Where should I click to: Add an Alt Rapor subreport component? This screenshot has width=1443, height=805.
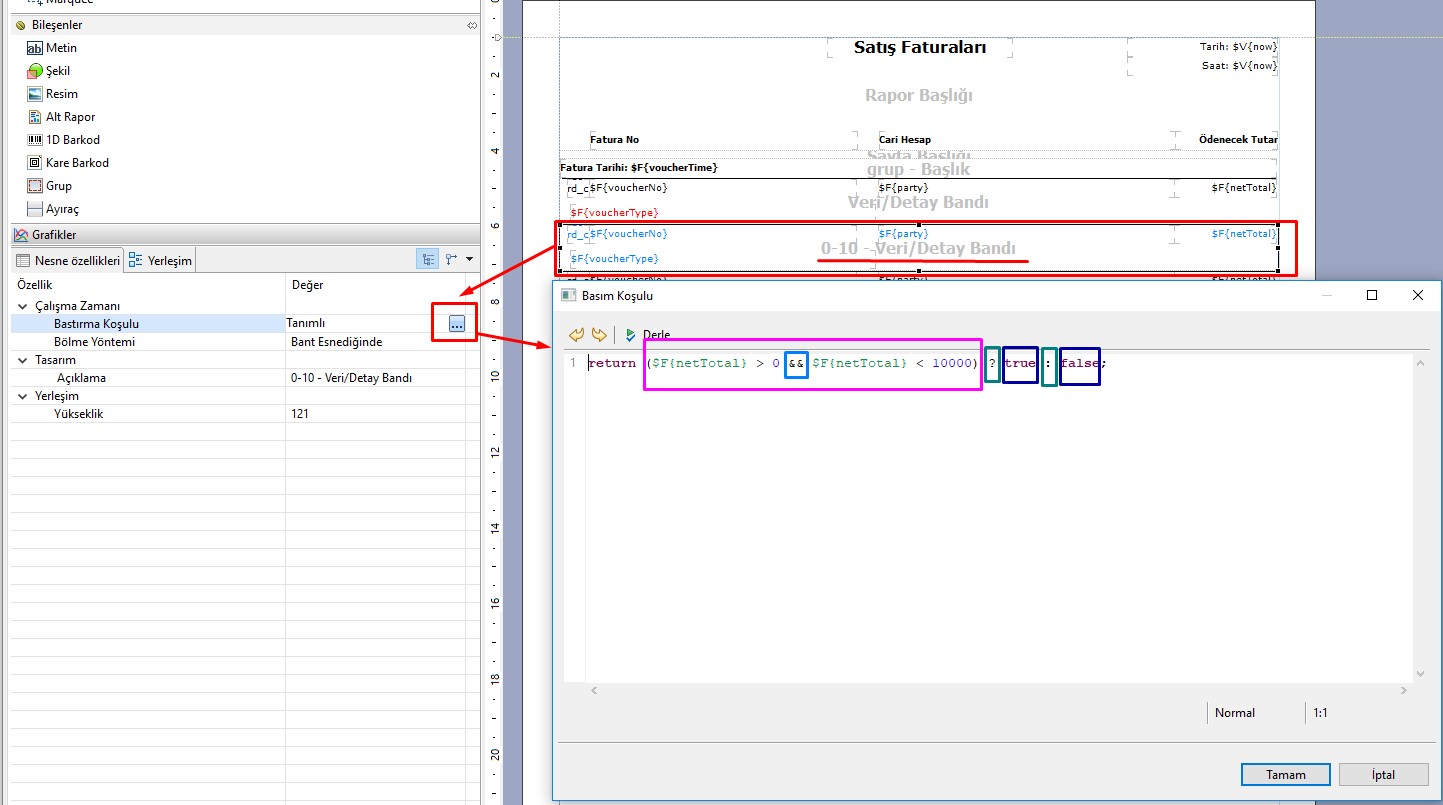tap(70, 117)
